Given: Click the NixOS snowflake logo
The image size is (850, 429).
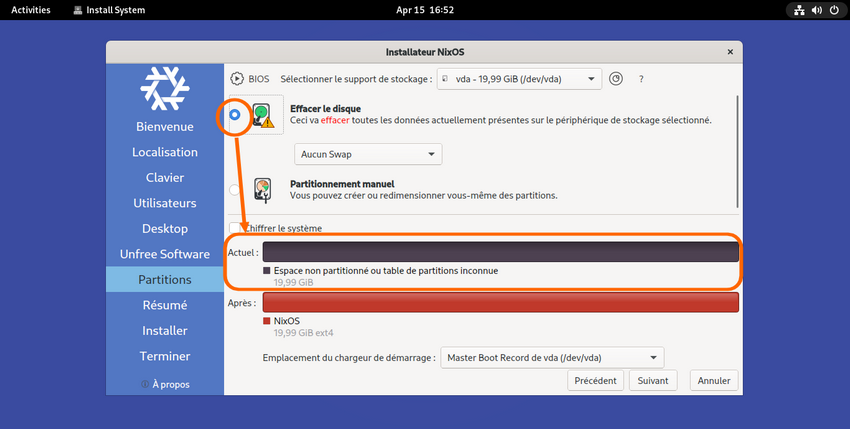Looking at the screenshot, I should click(165, 88).
